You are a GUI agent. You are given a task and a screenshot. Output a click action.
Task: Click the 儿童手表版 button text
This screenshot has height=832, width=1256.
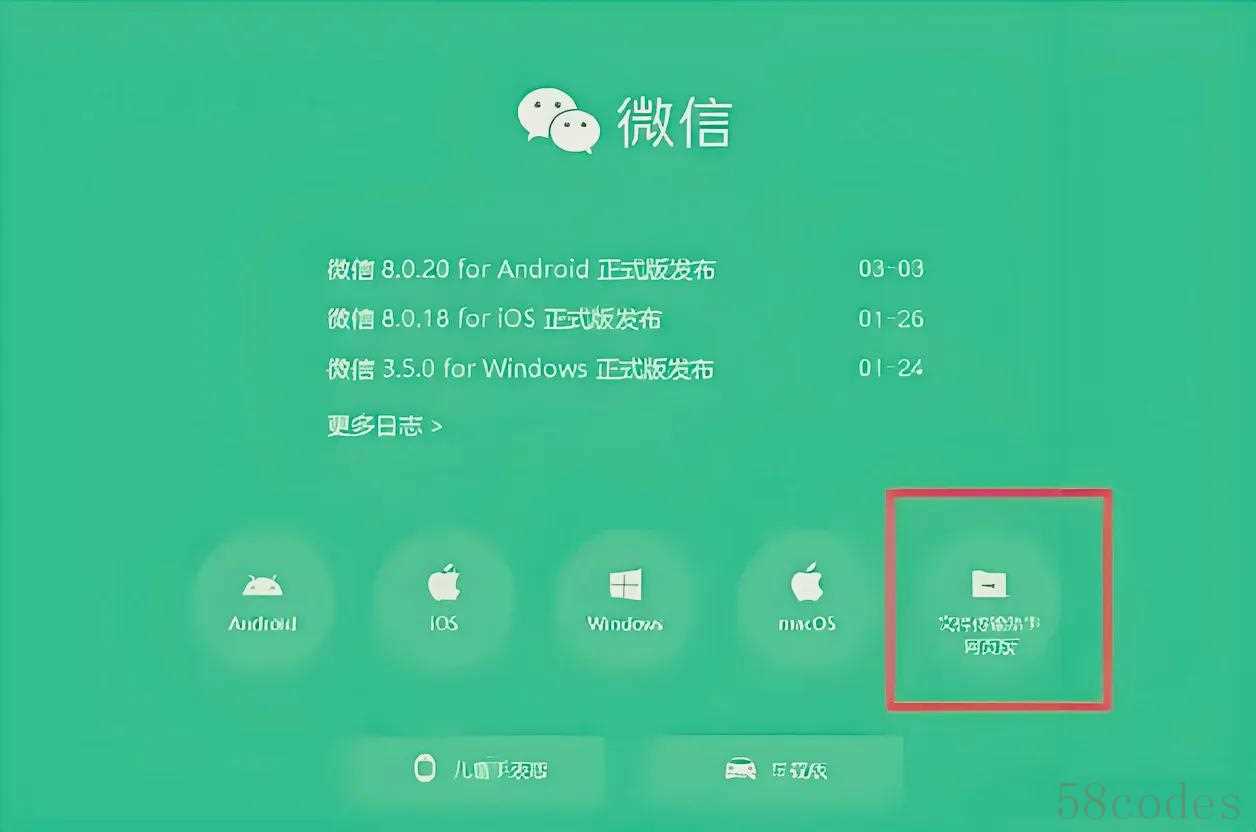point(500,770)
